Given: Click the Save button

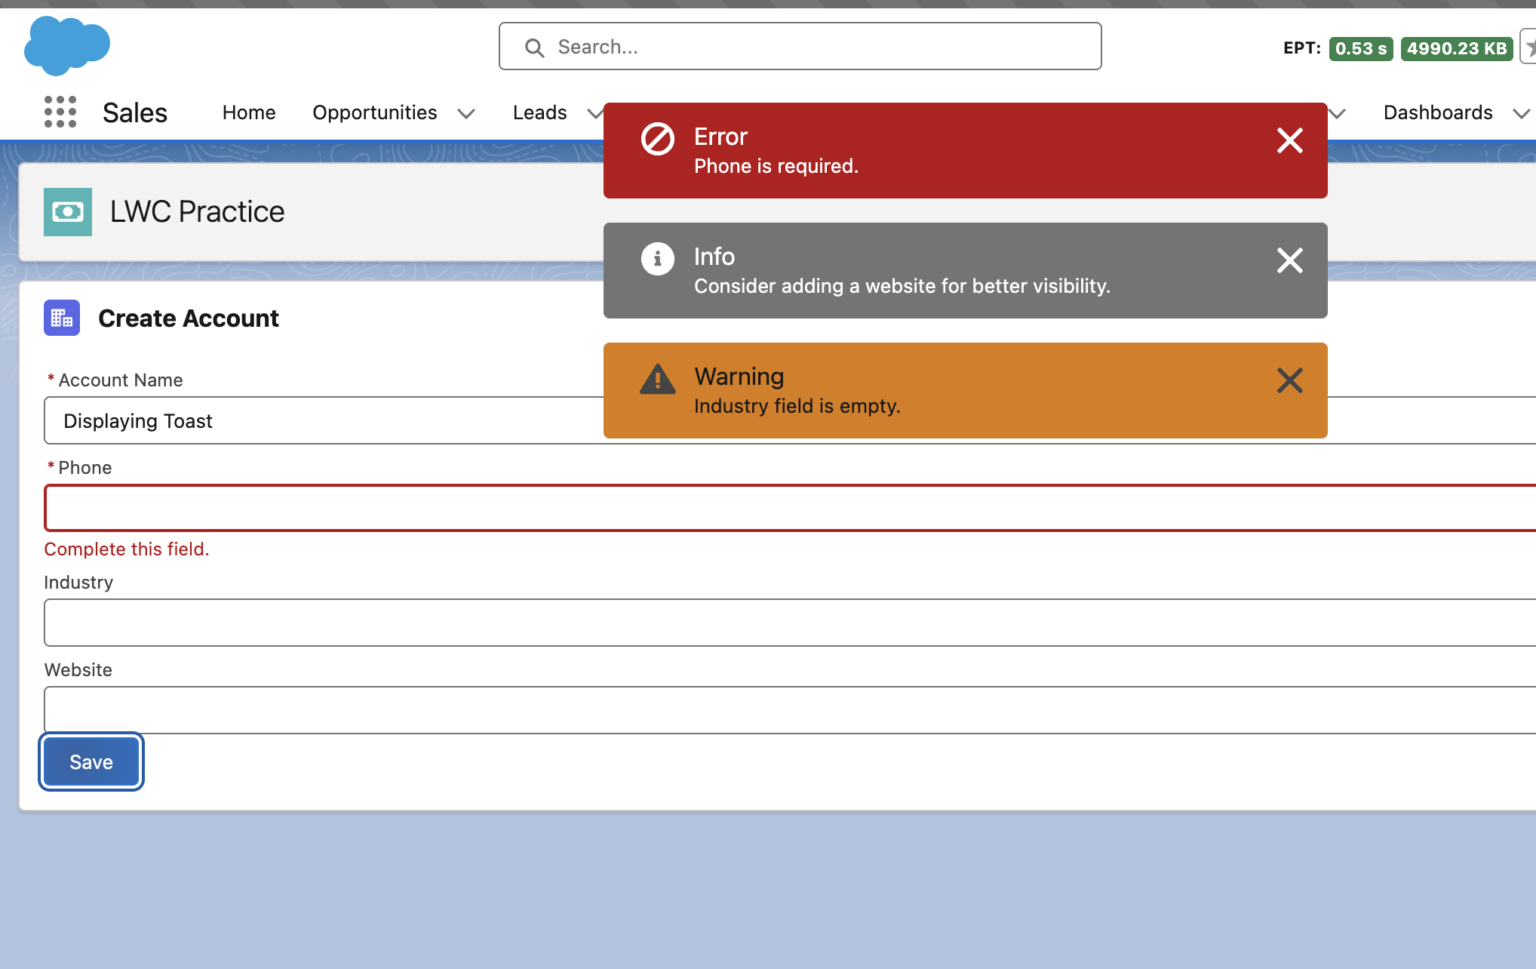Looking at the screenshot, I should (91, 761).
